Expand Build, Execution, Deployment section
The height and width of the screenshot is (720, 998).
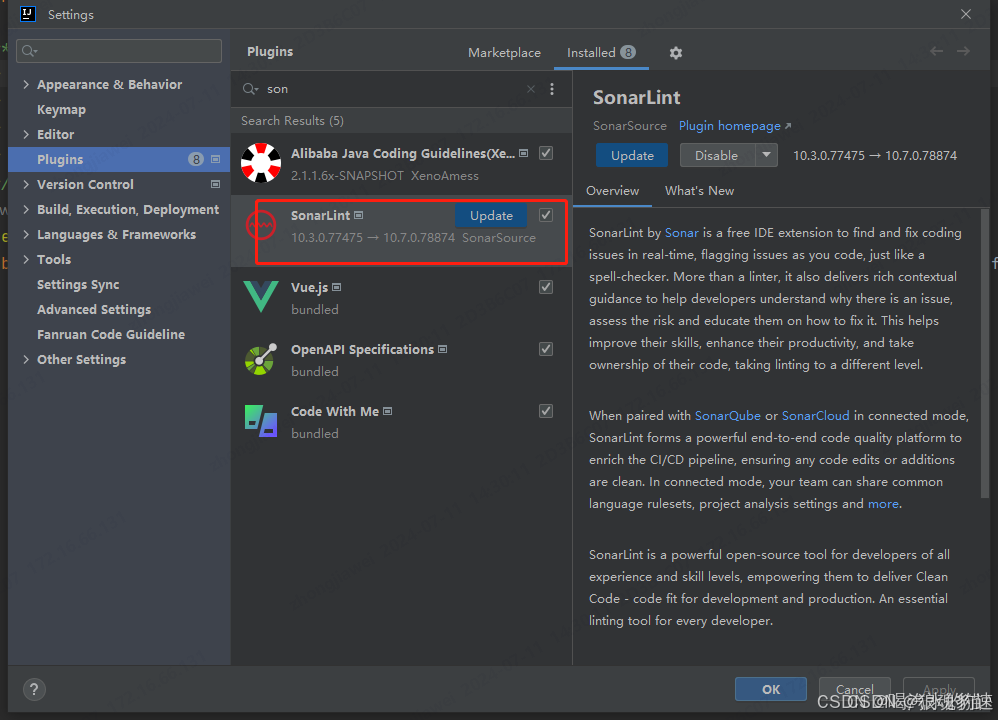[x=26, y=209]
